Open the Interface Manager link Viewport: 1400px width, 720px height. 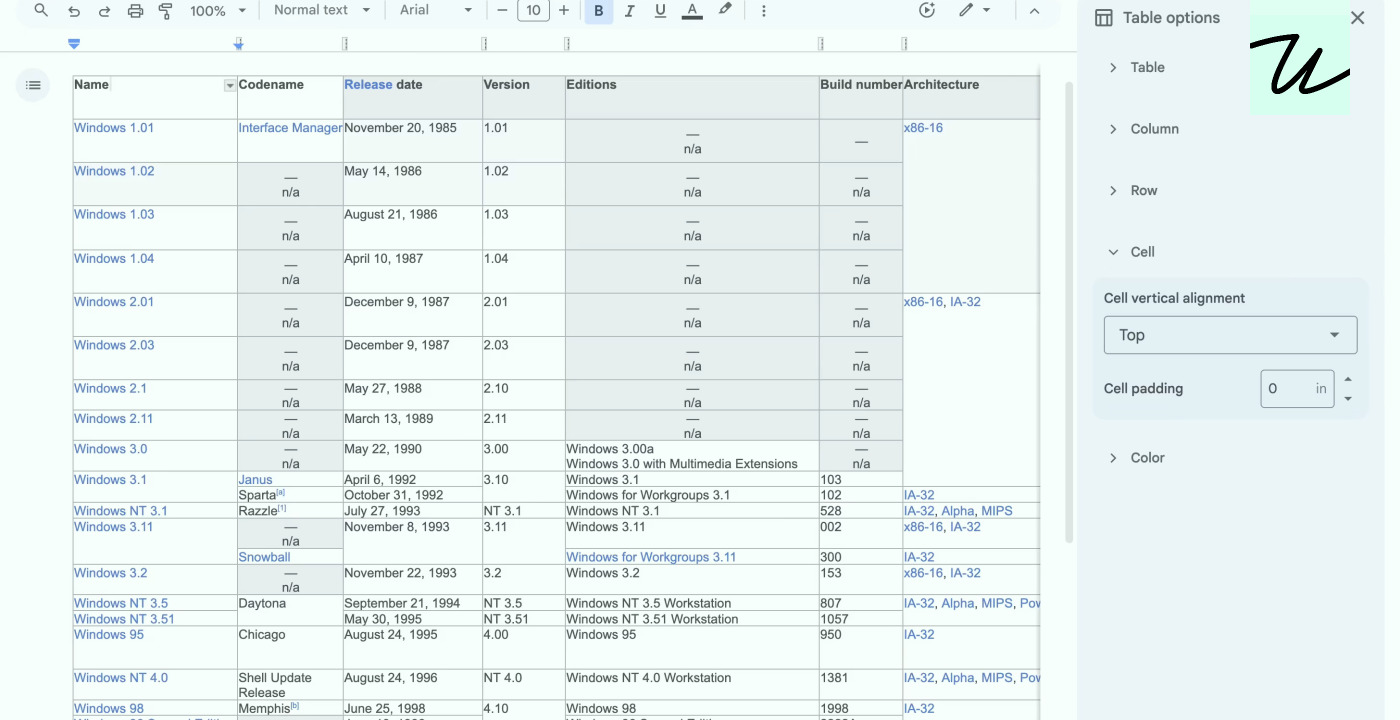290,128
